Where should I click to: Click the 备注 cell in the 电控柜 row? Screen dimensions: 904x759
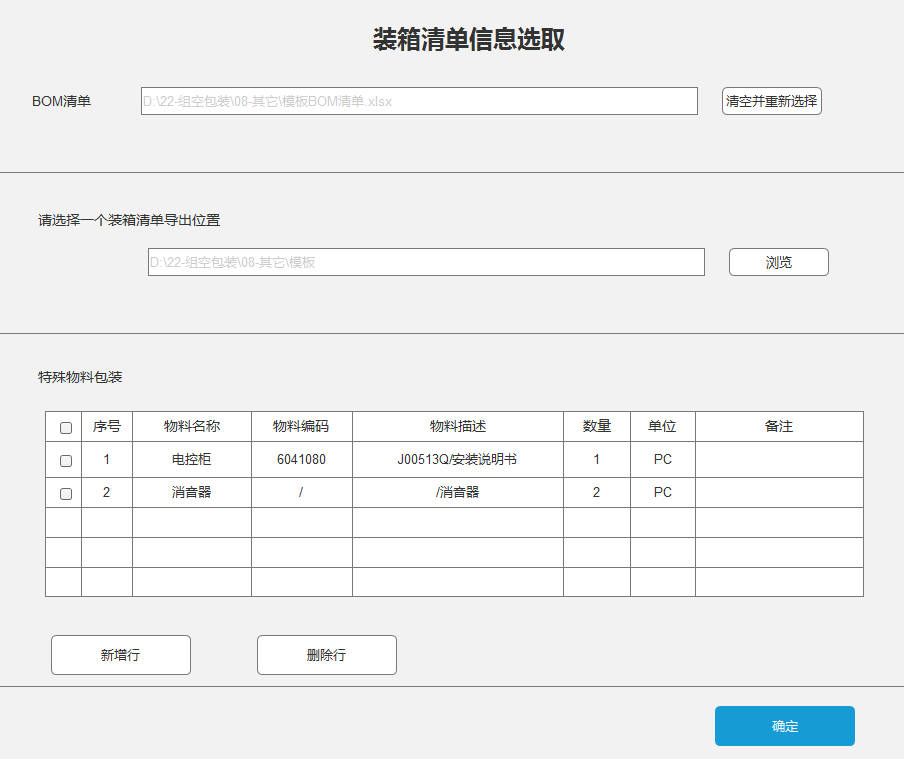coord(778,459)
